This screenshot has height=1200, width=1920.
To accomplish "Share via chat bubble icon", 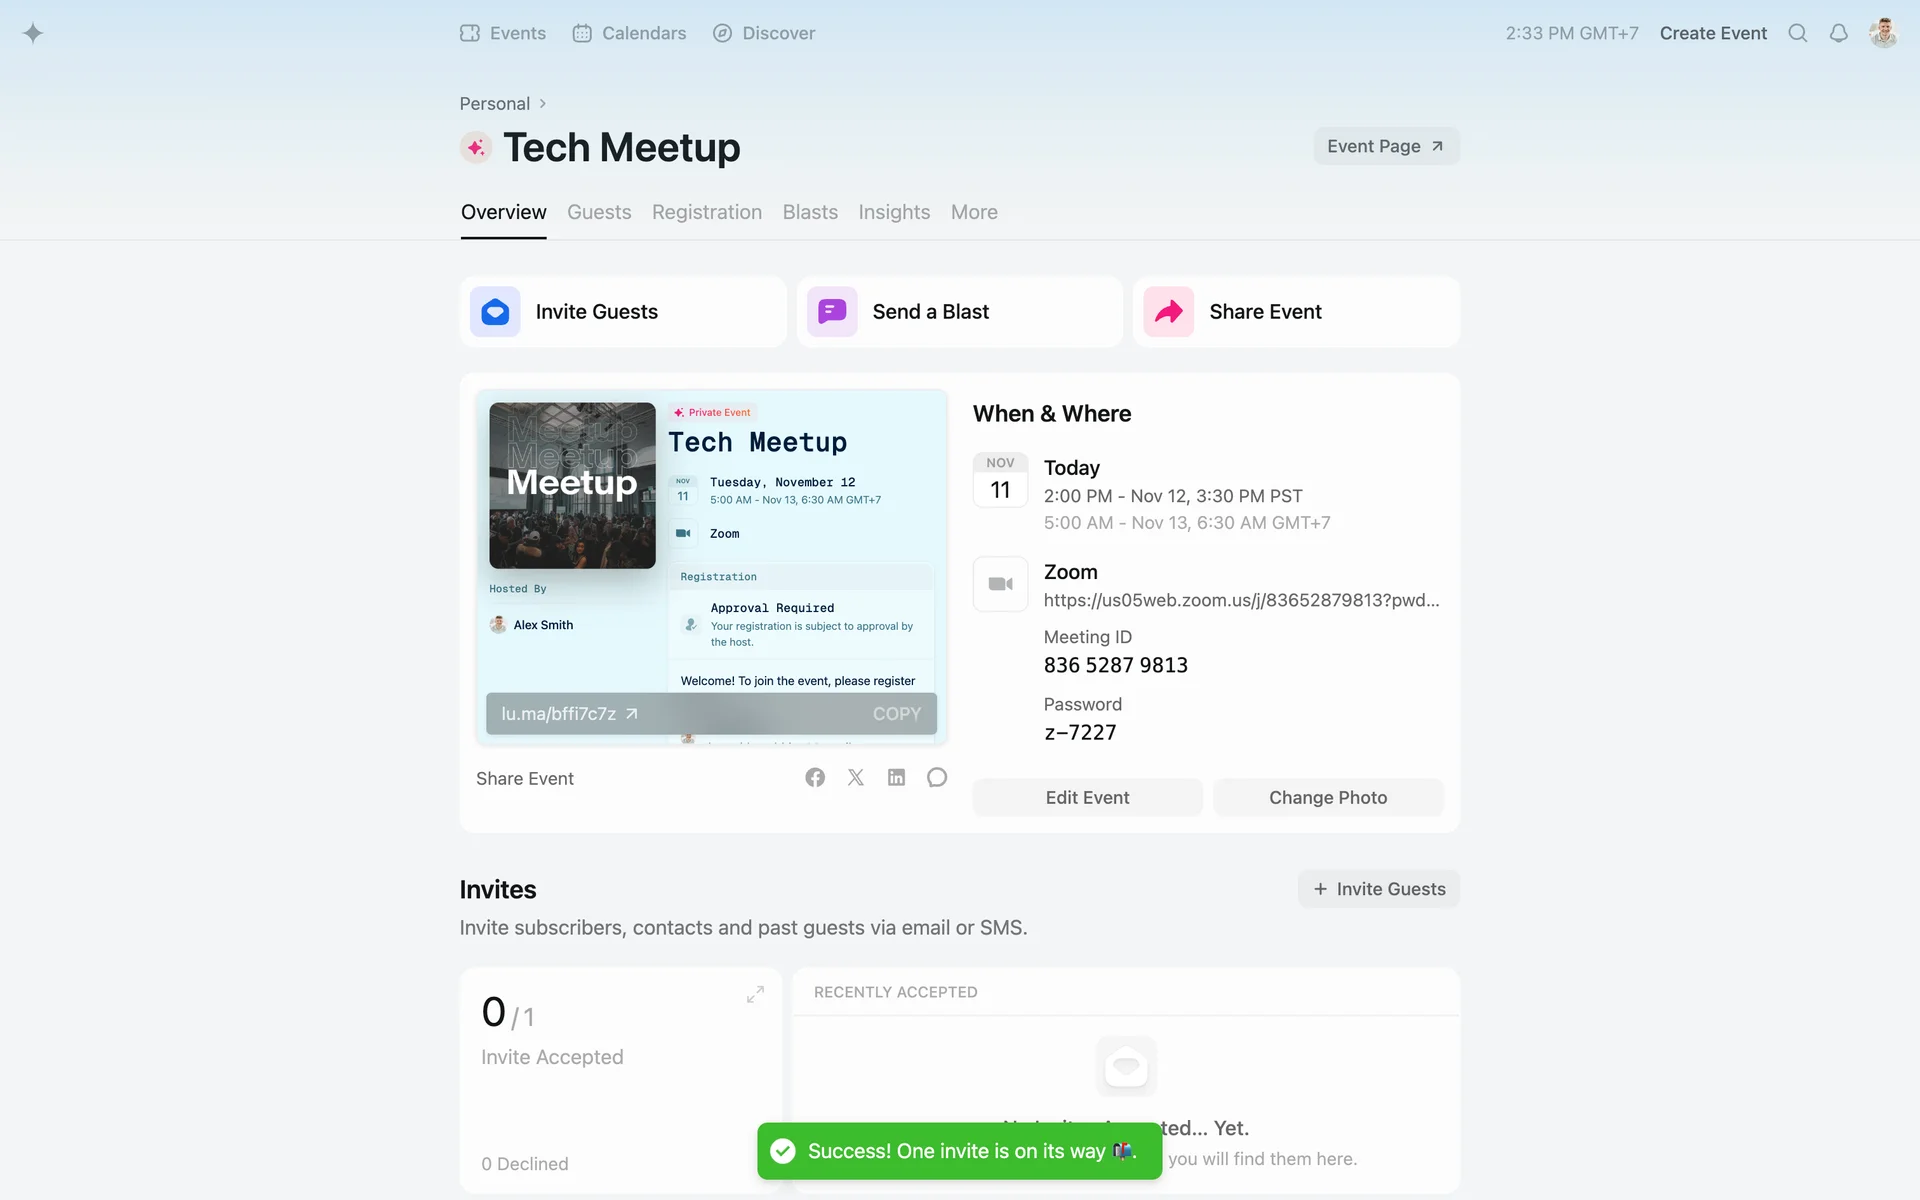I will [937, 777].
